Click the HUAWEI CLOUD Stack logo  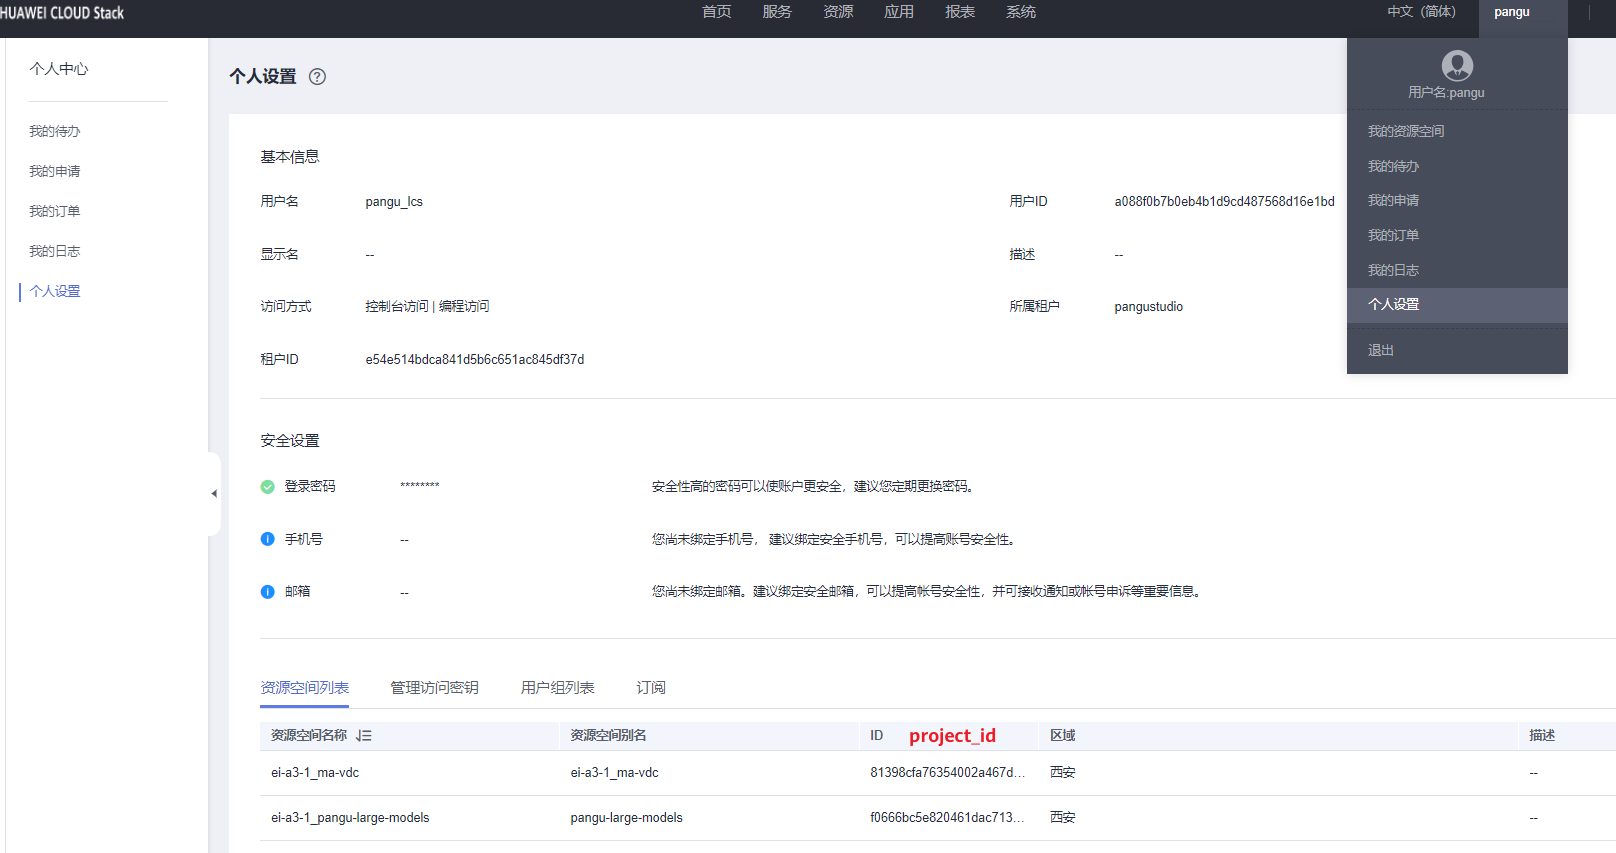click(x=62, y=13)
